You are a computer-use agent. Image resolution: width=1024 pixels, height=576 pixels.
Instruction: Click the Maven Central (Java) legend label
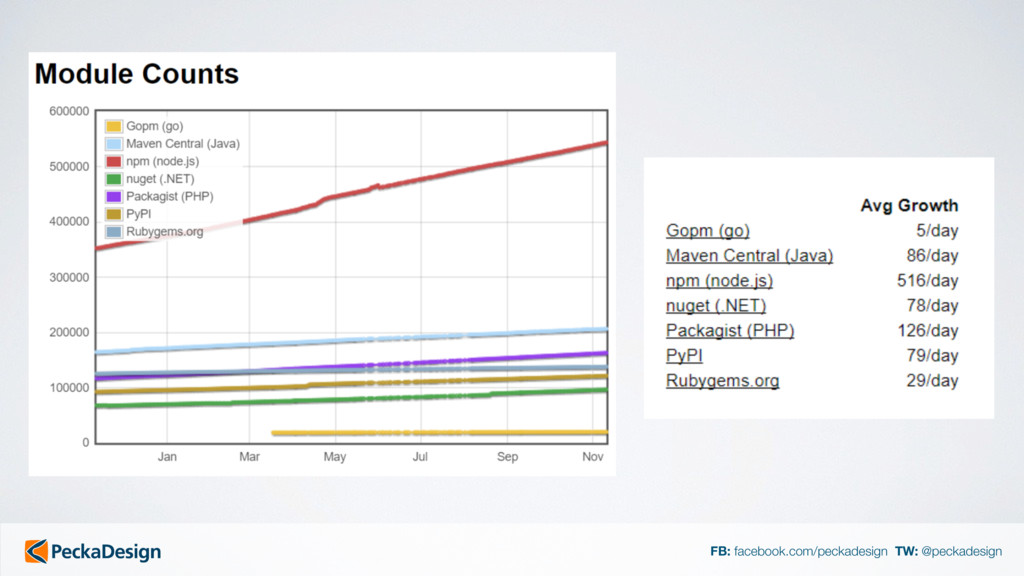[x=183, y=144]
